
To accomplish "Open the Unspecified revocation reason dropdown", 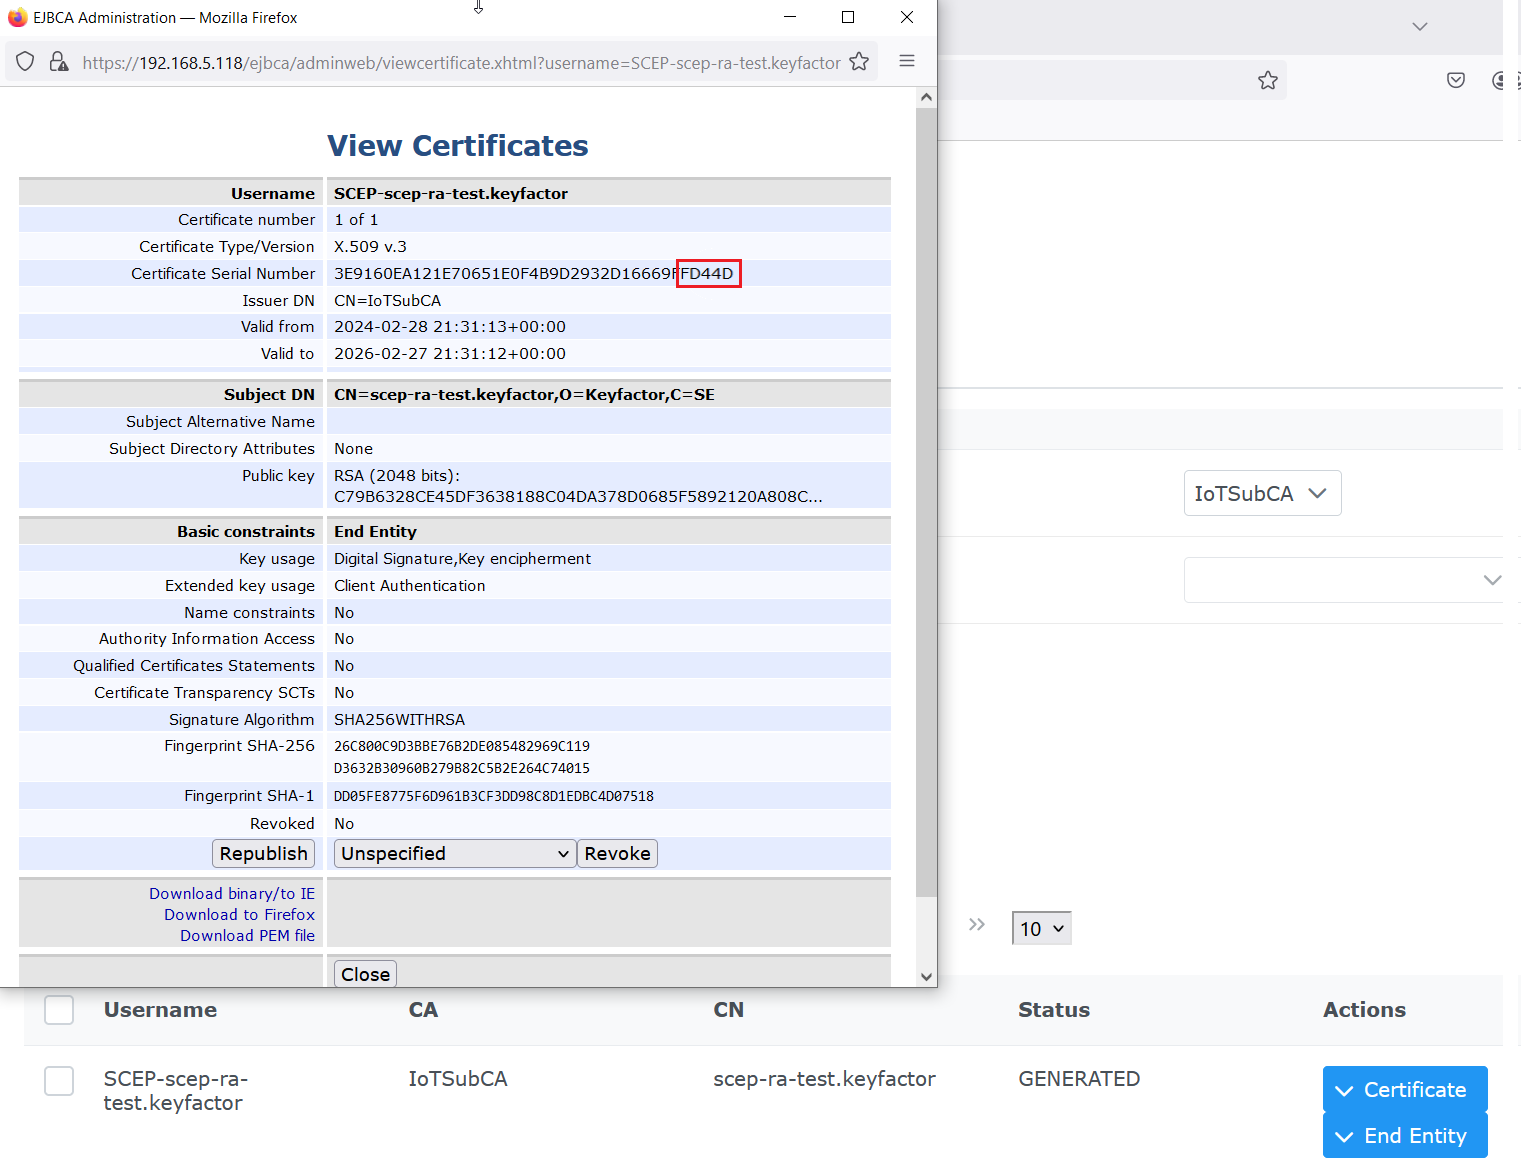I will tap(455, 854).
